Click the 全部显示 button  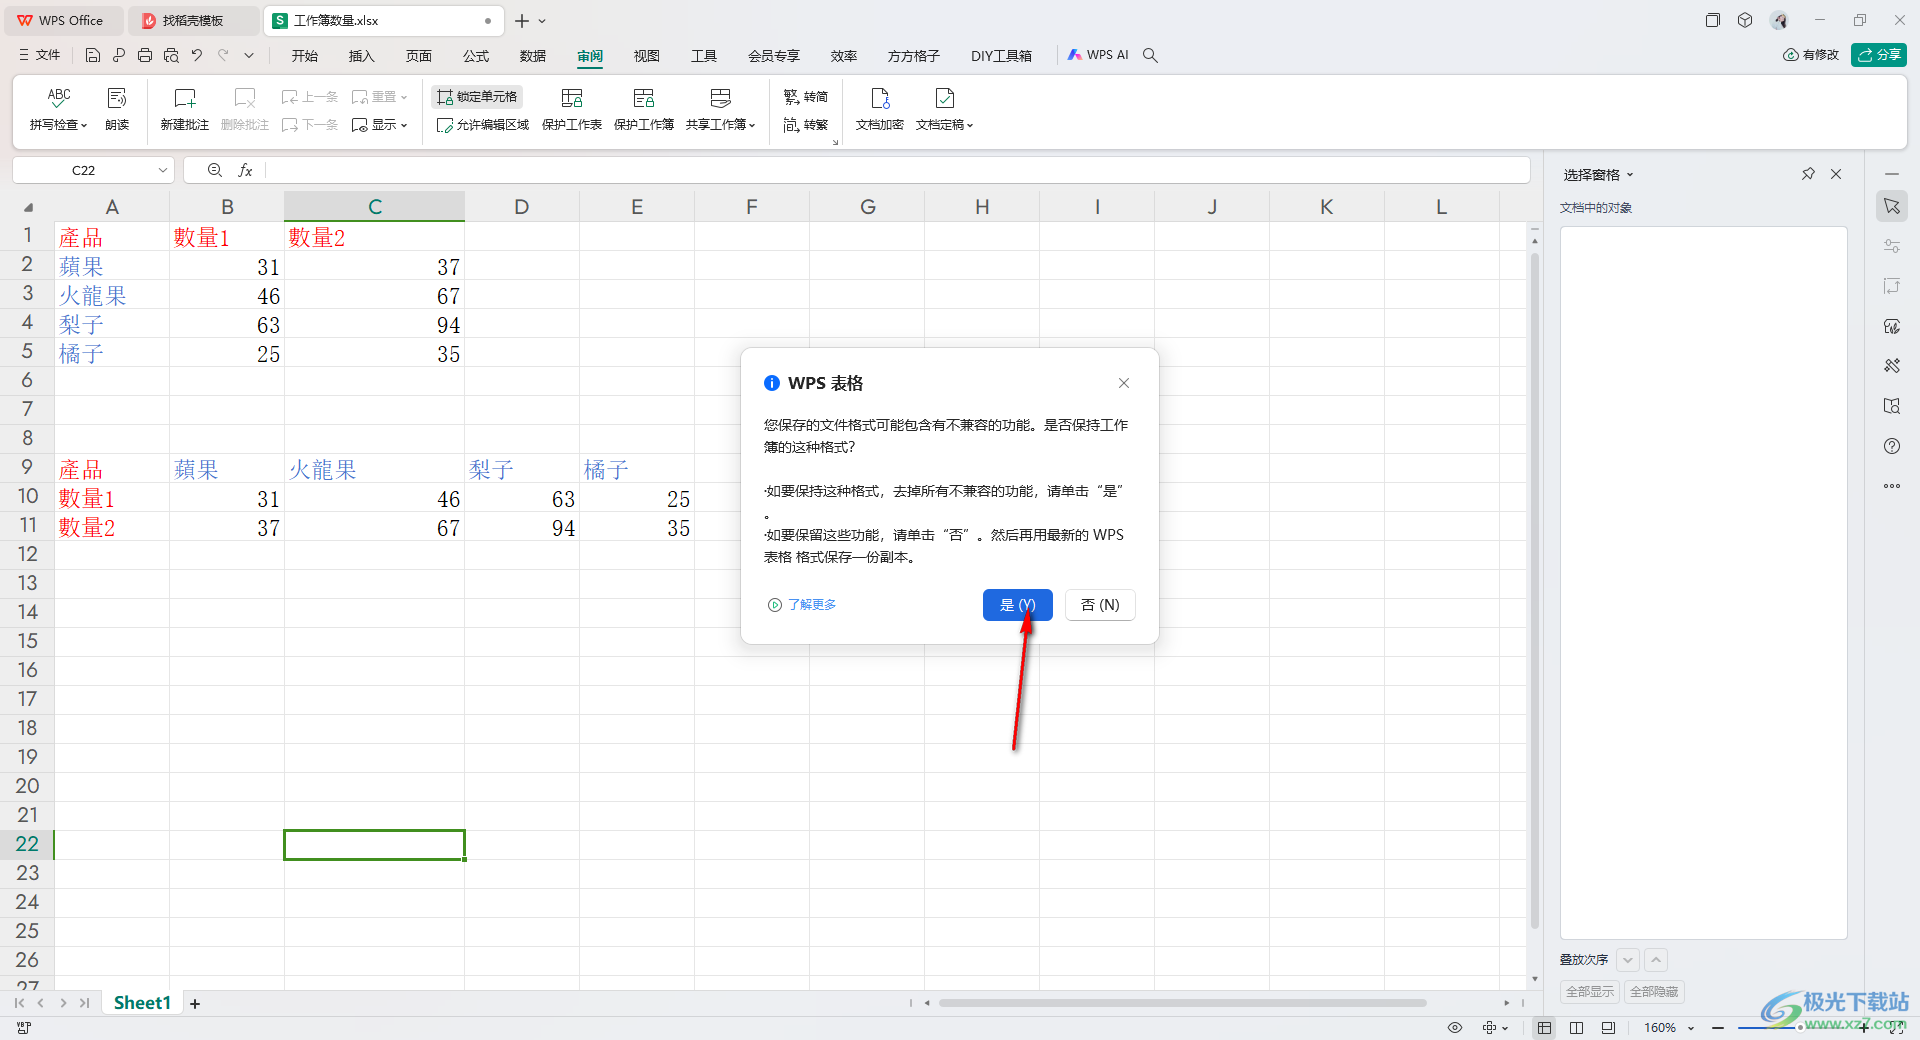coord(1590,992)
